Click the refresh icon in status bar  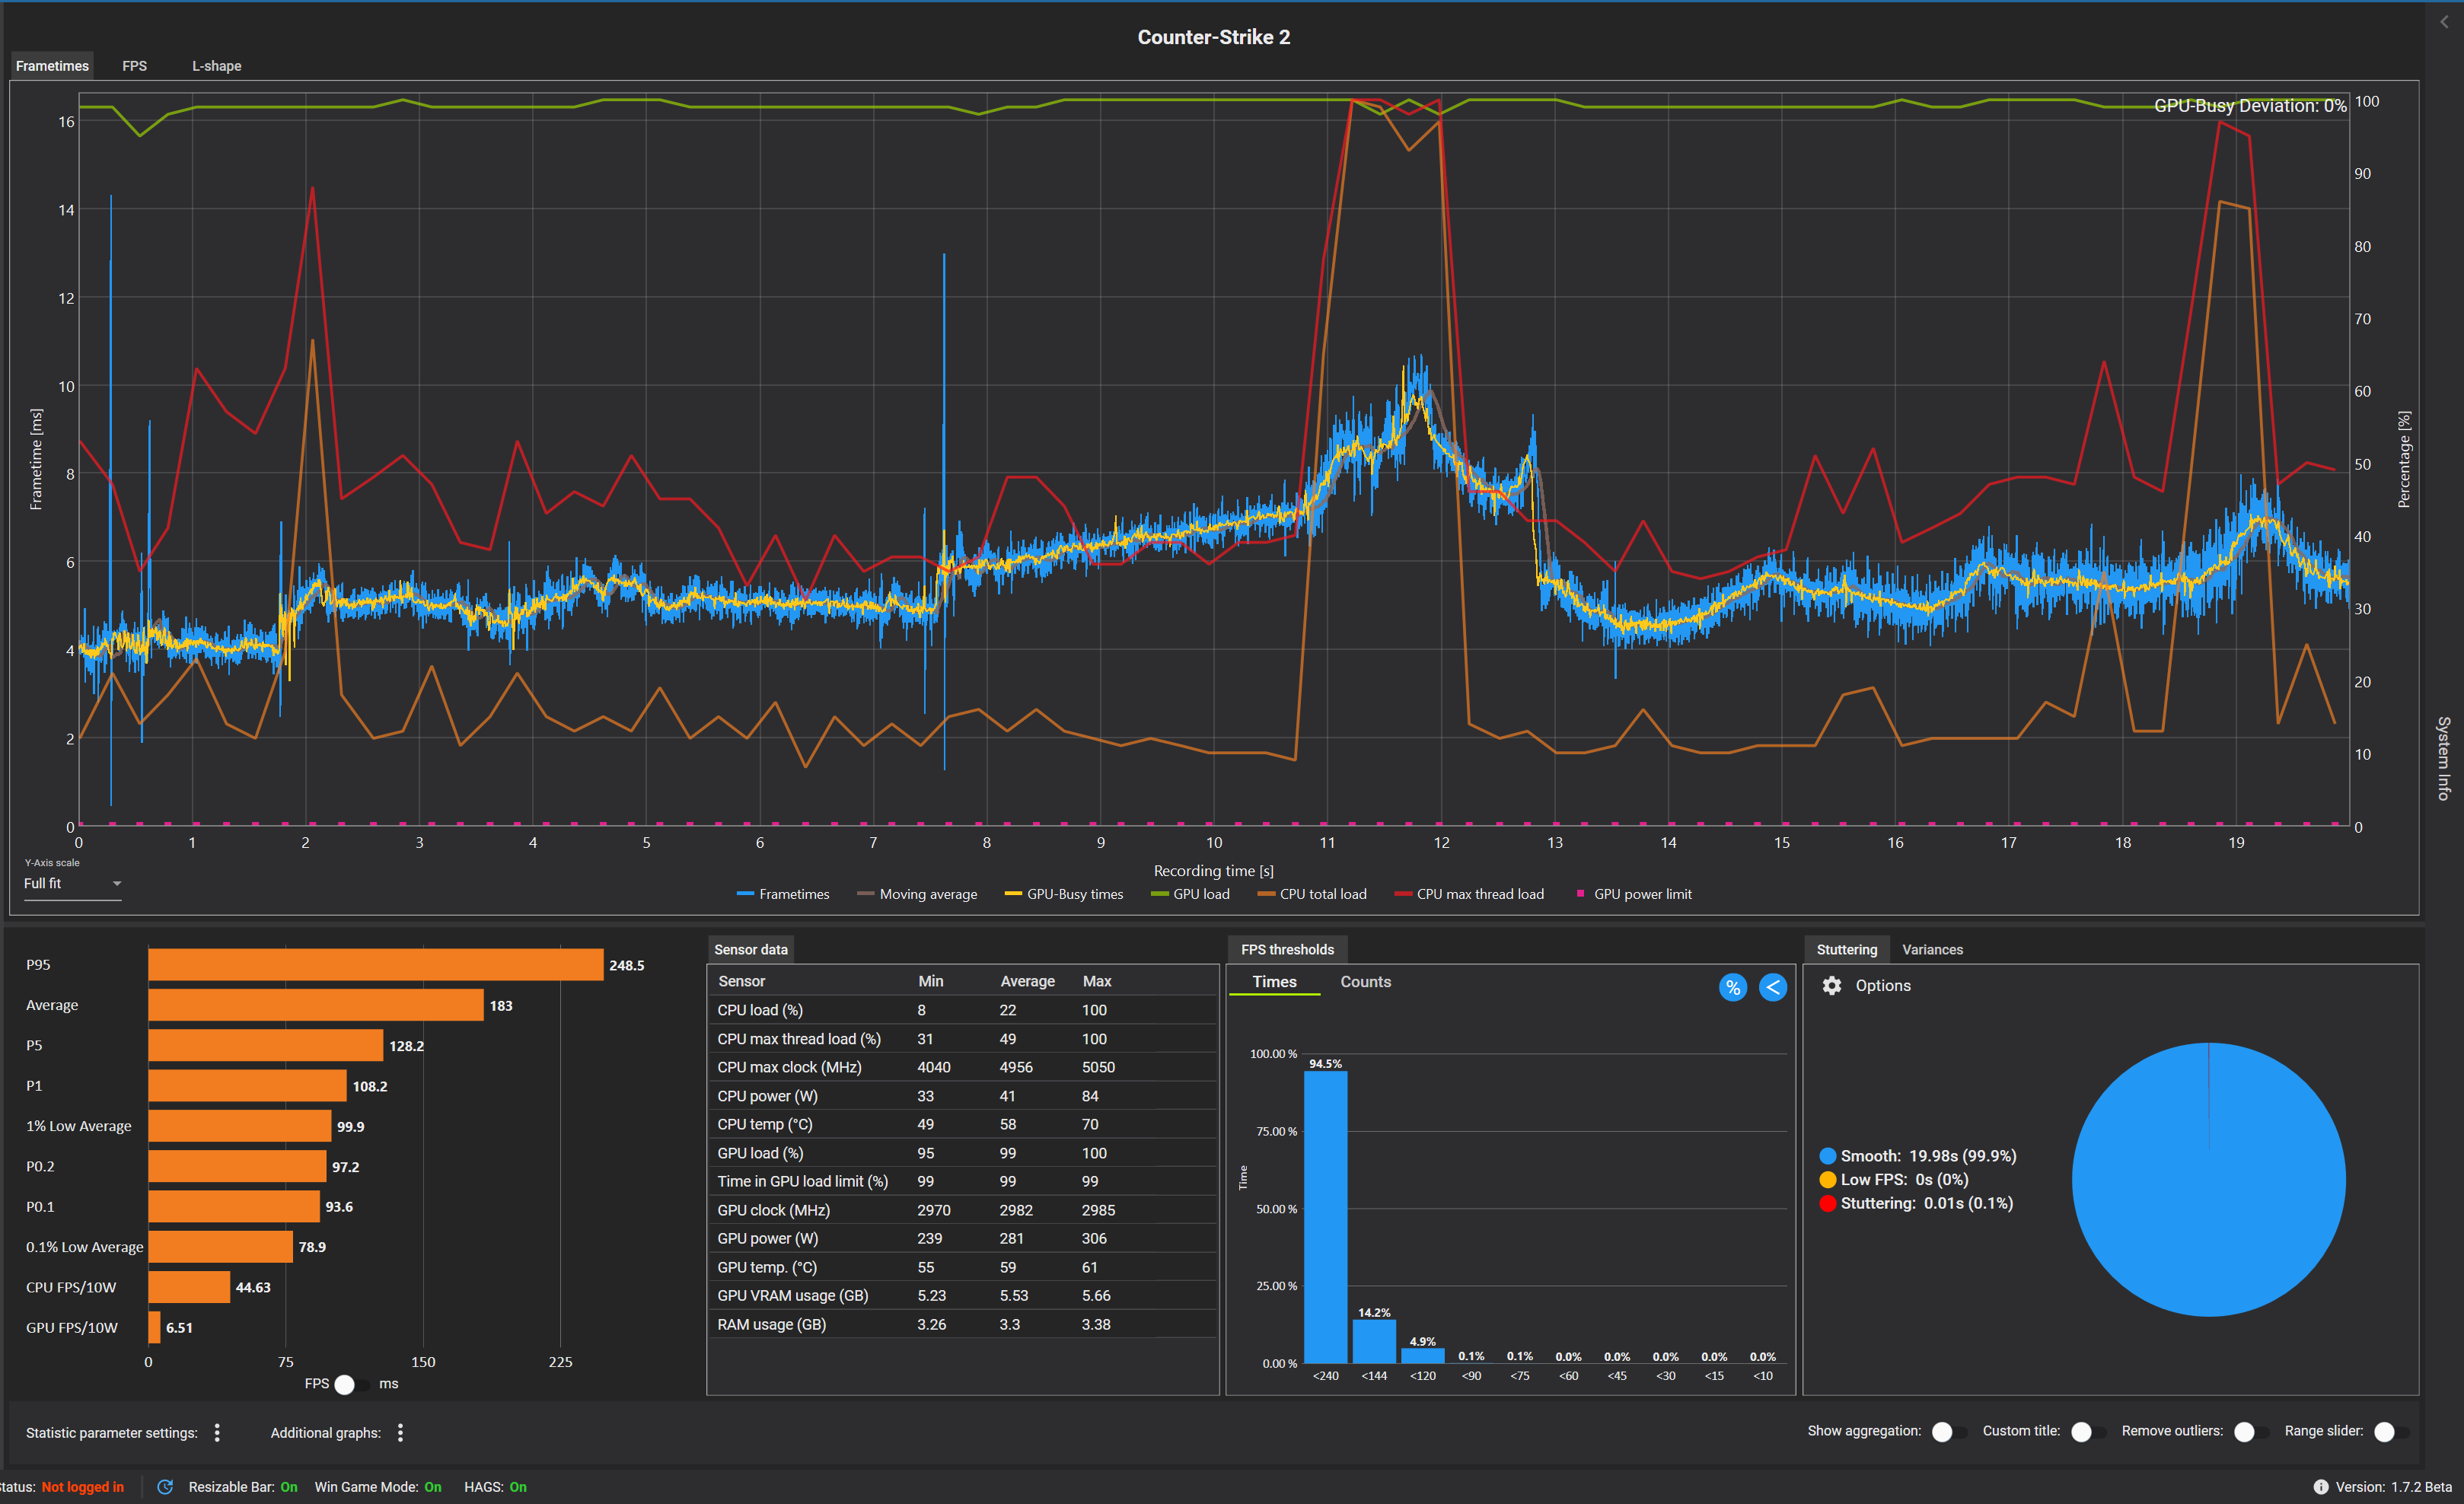[166, 1486]
